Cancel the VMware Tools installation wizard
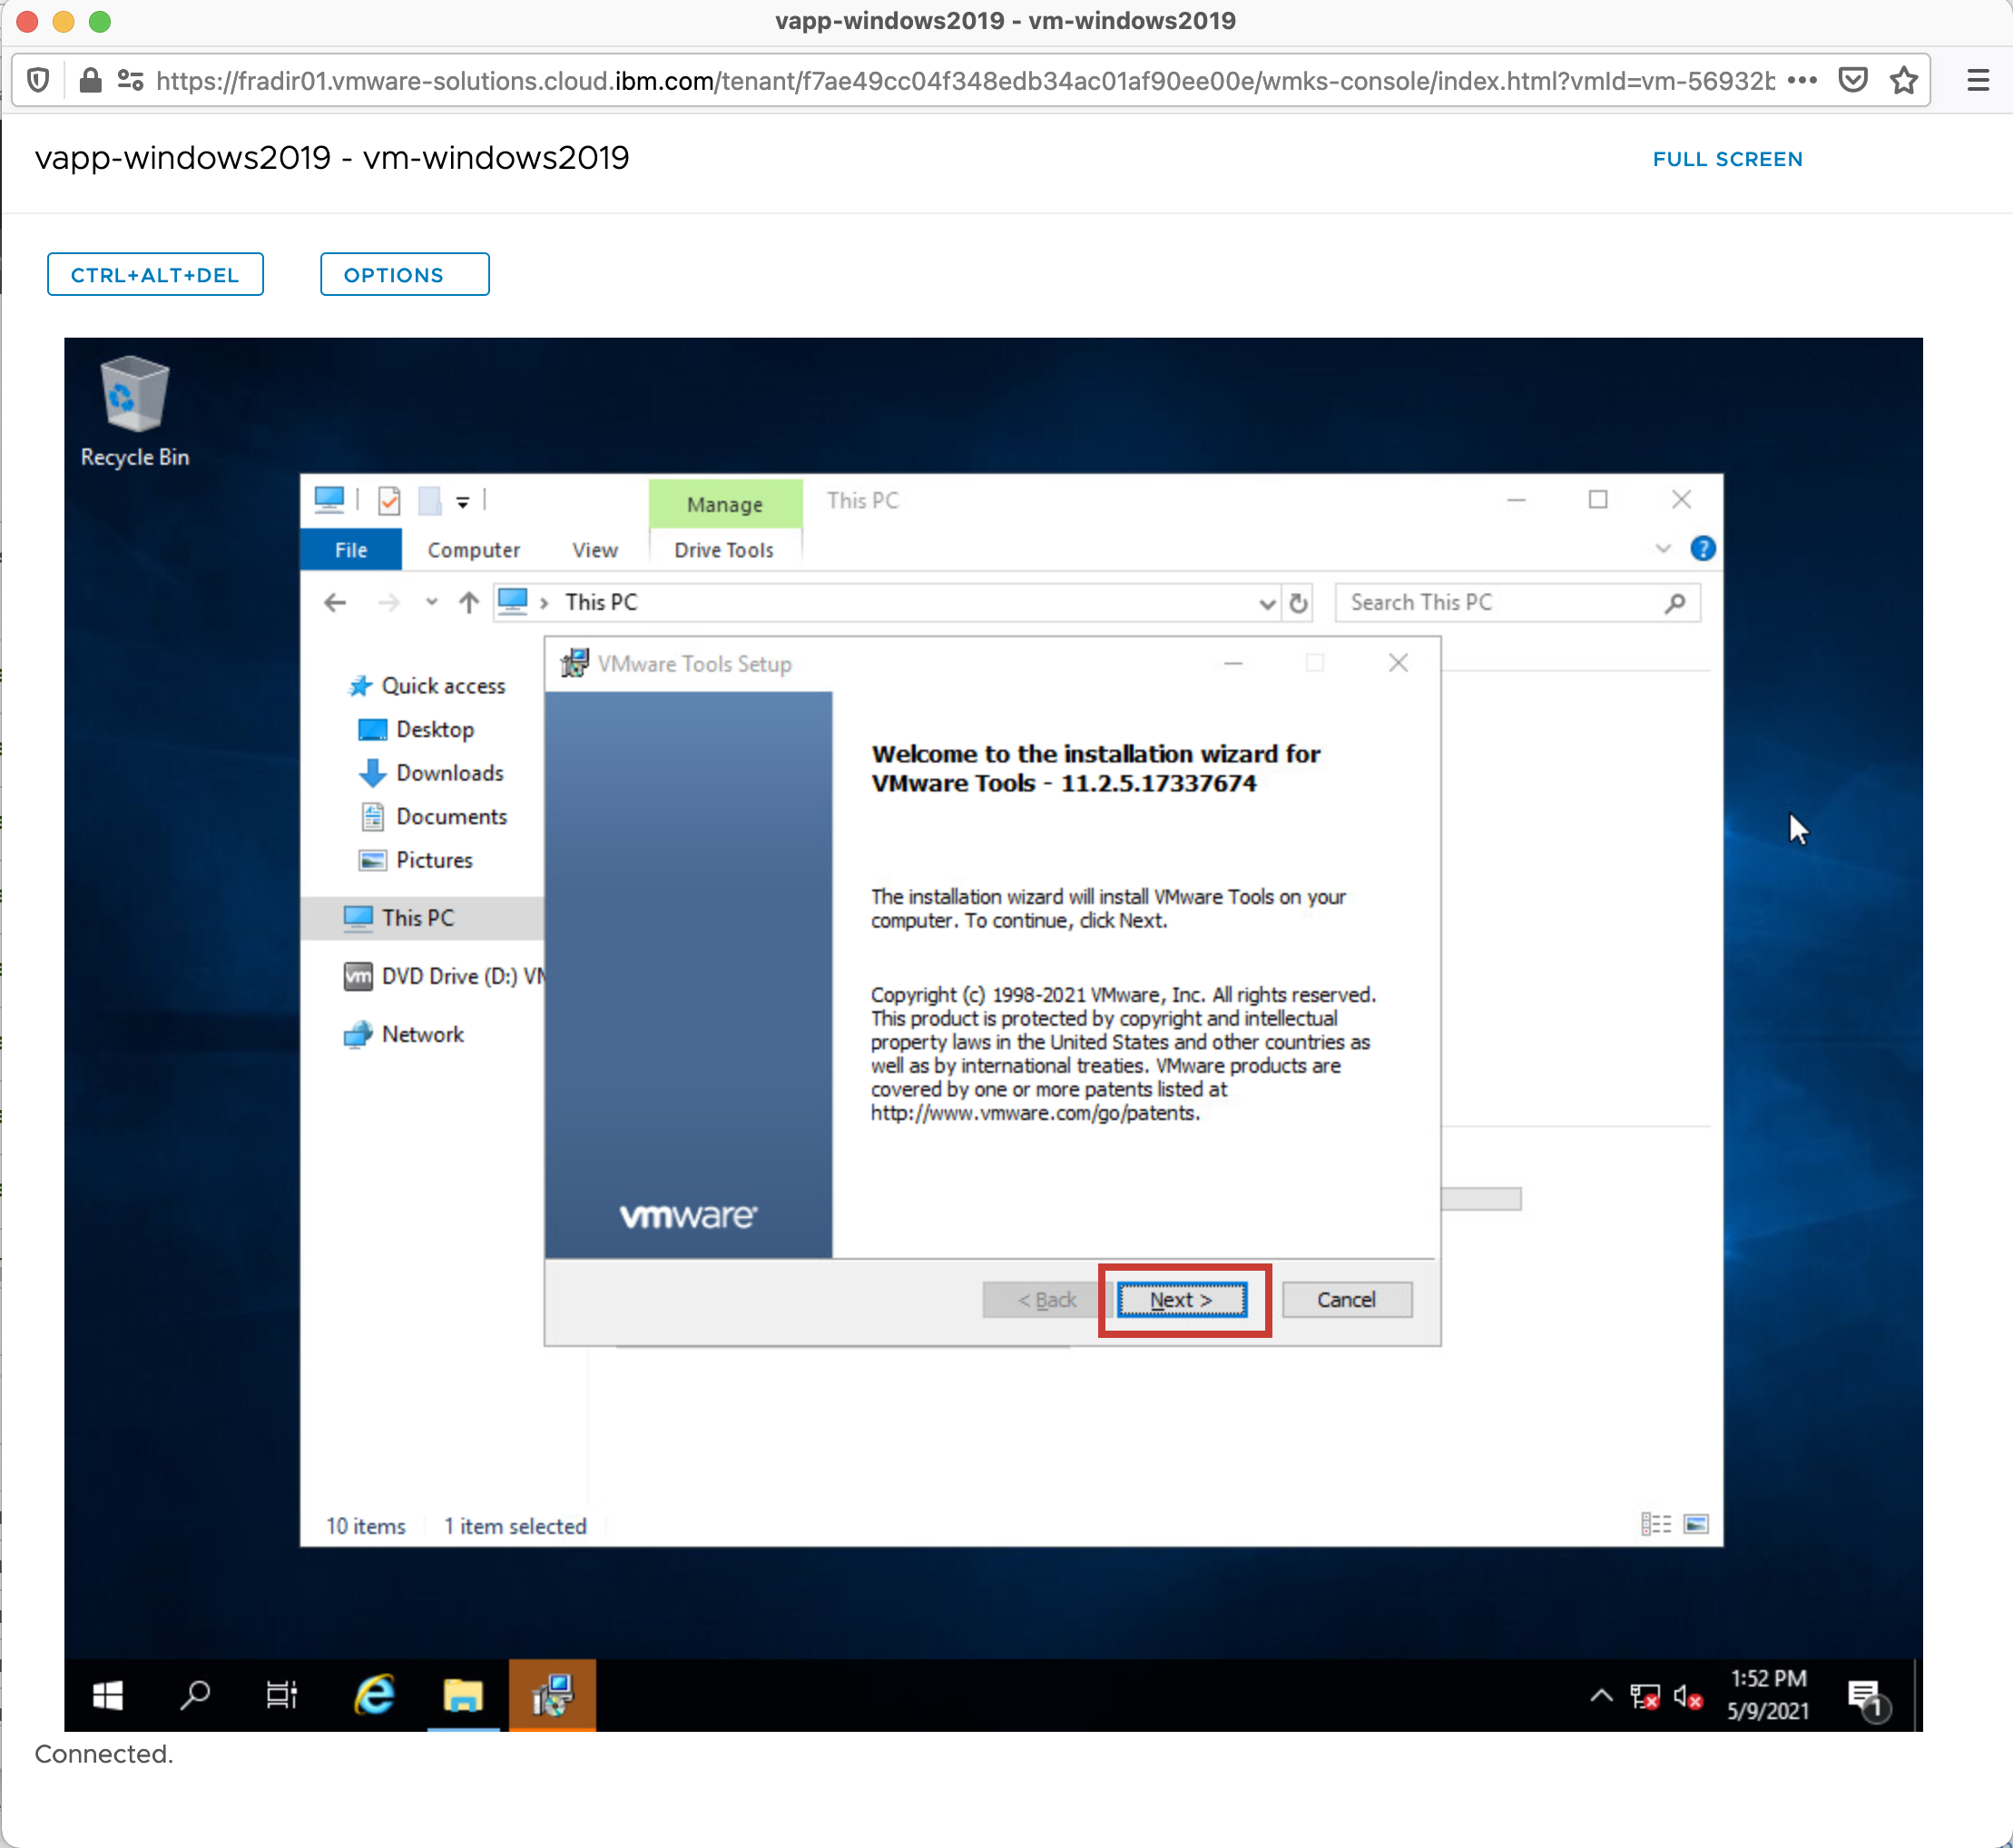The width and height of the screenshot is (2013, 1848). (1346, 1299)
